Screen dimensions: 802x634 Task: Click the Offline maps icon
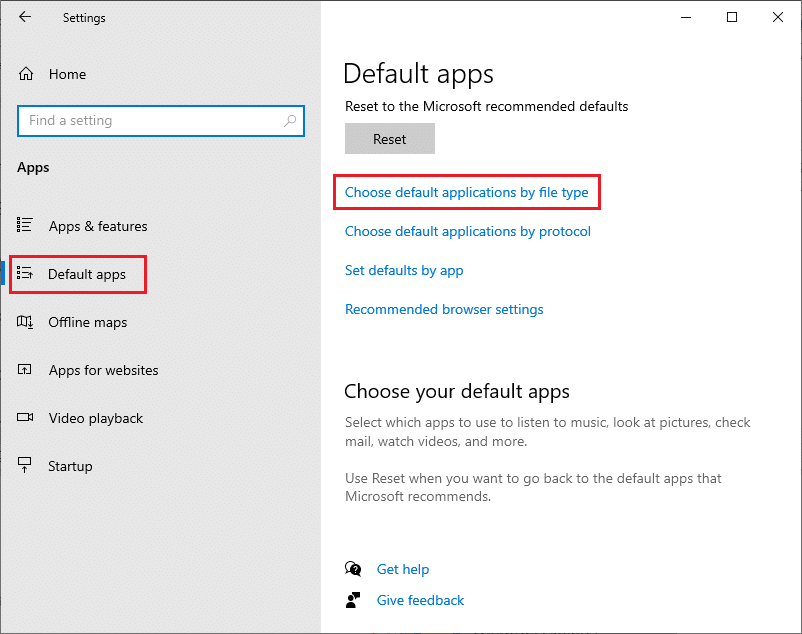click(x=27, y=322)
